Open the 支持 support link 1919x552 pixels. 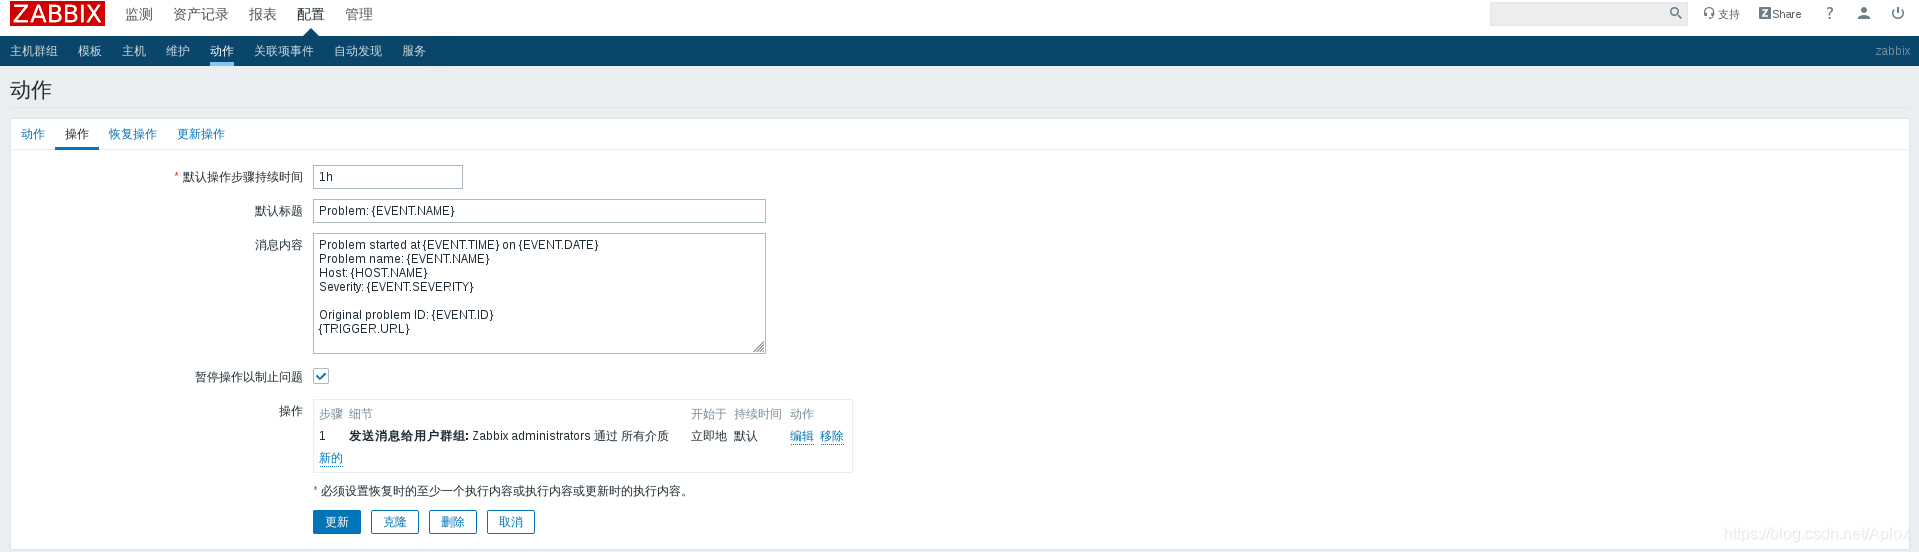[x=1721, y=14]
